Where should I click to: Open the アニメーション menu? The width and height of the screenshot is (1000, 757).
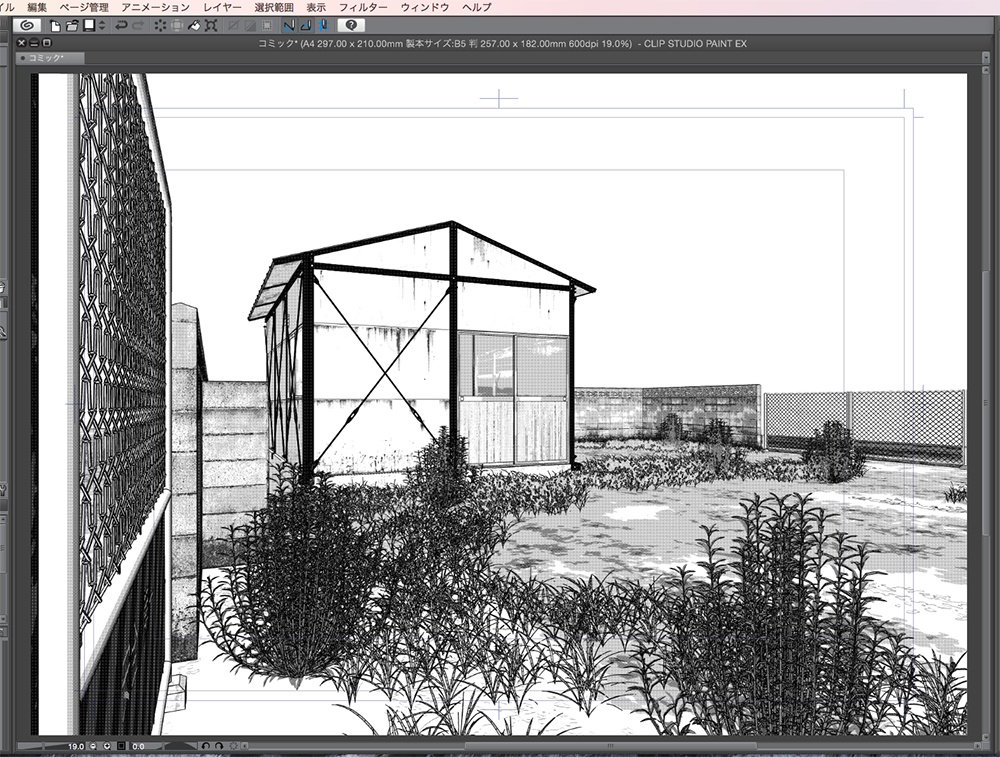156,7
